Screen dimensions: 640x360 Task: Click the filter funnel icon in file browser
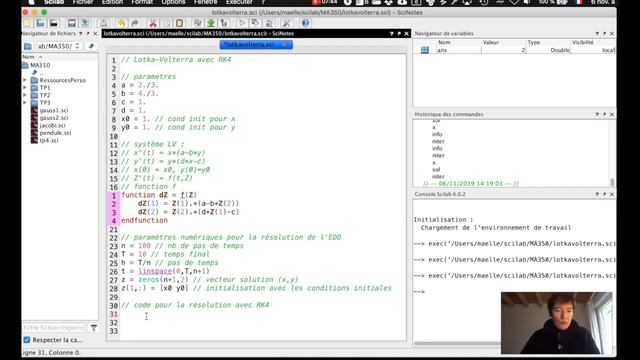(93, 328)
